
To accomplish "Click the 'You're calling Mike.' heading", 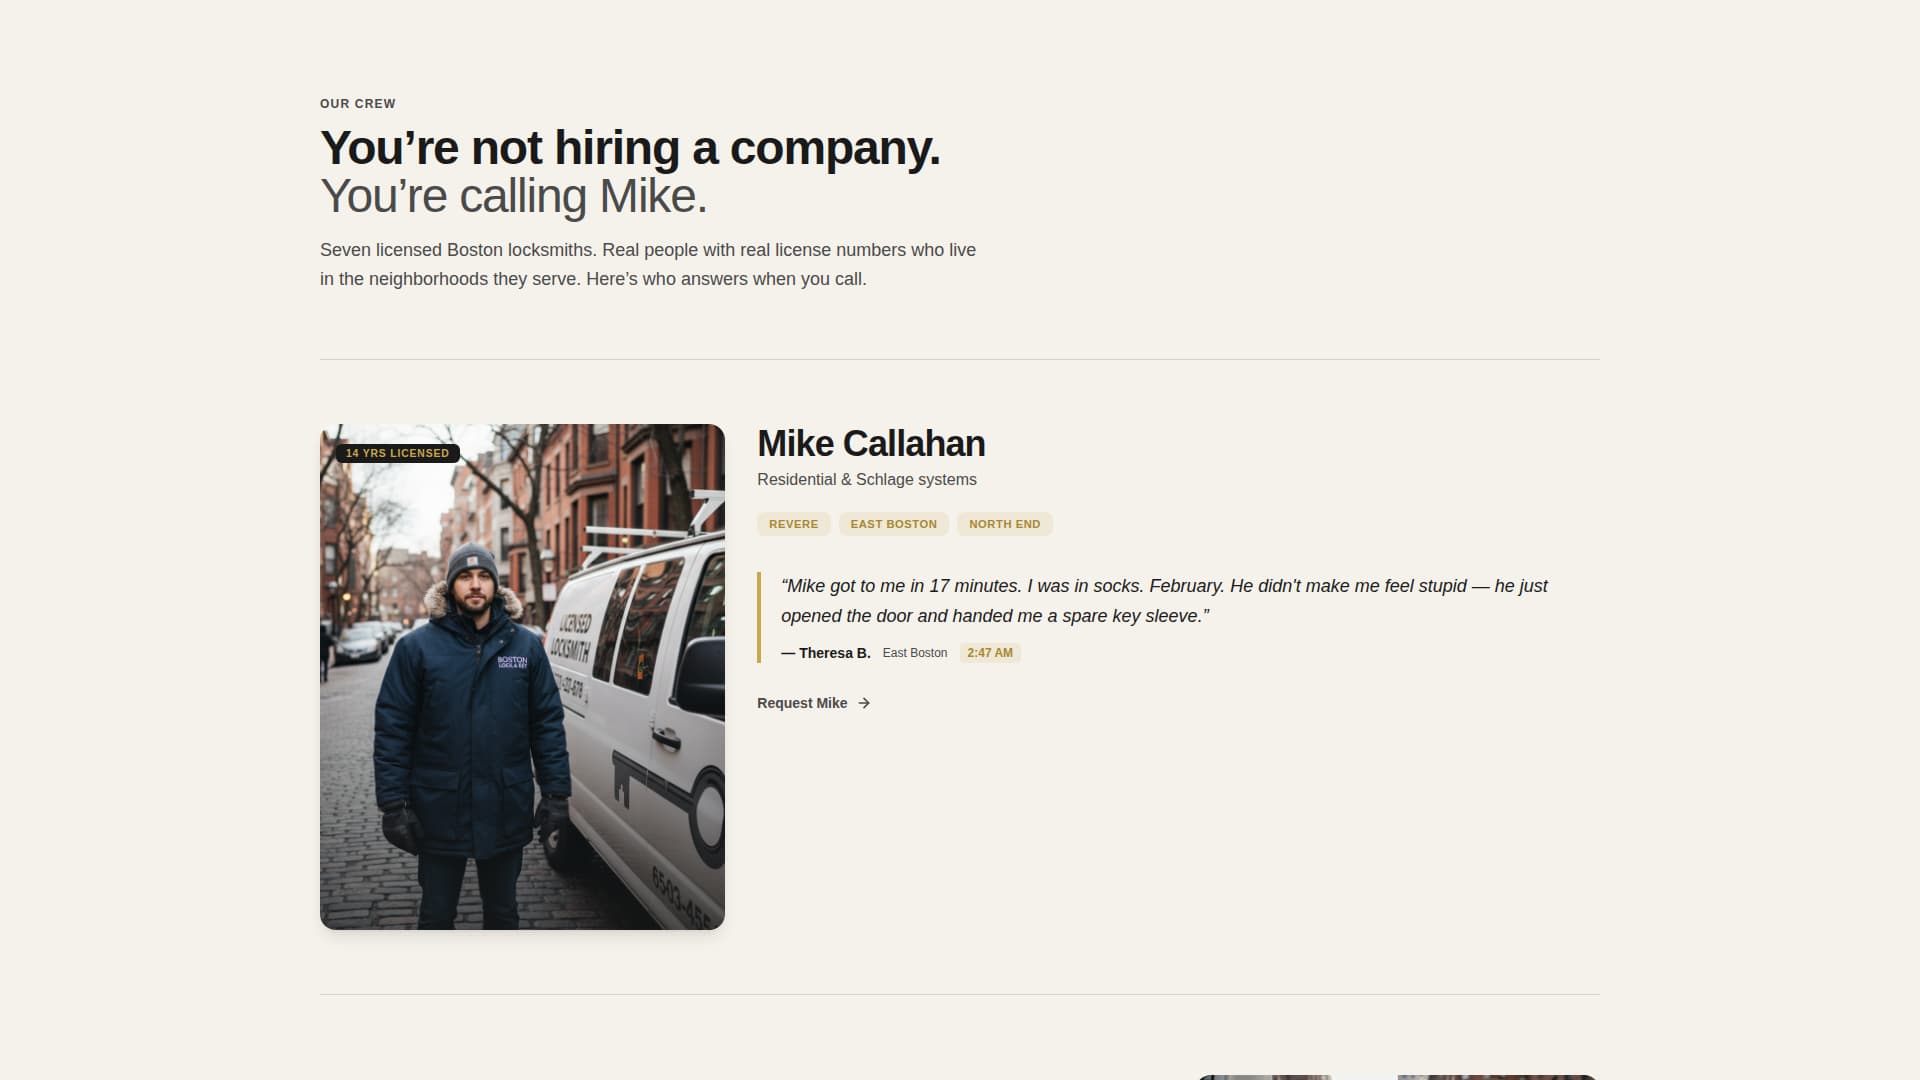I will click(514, 196).
